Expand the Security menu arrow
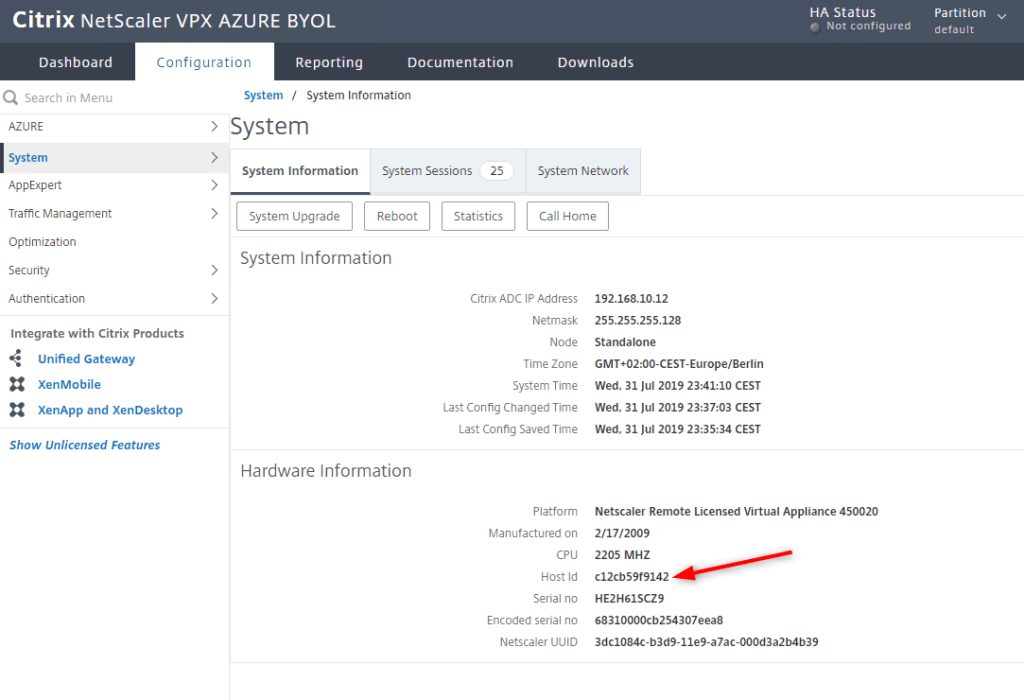 214,270
